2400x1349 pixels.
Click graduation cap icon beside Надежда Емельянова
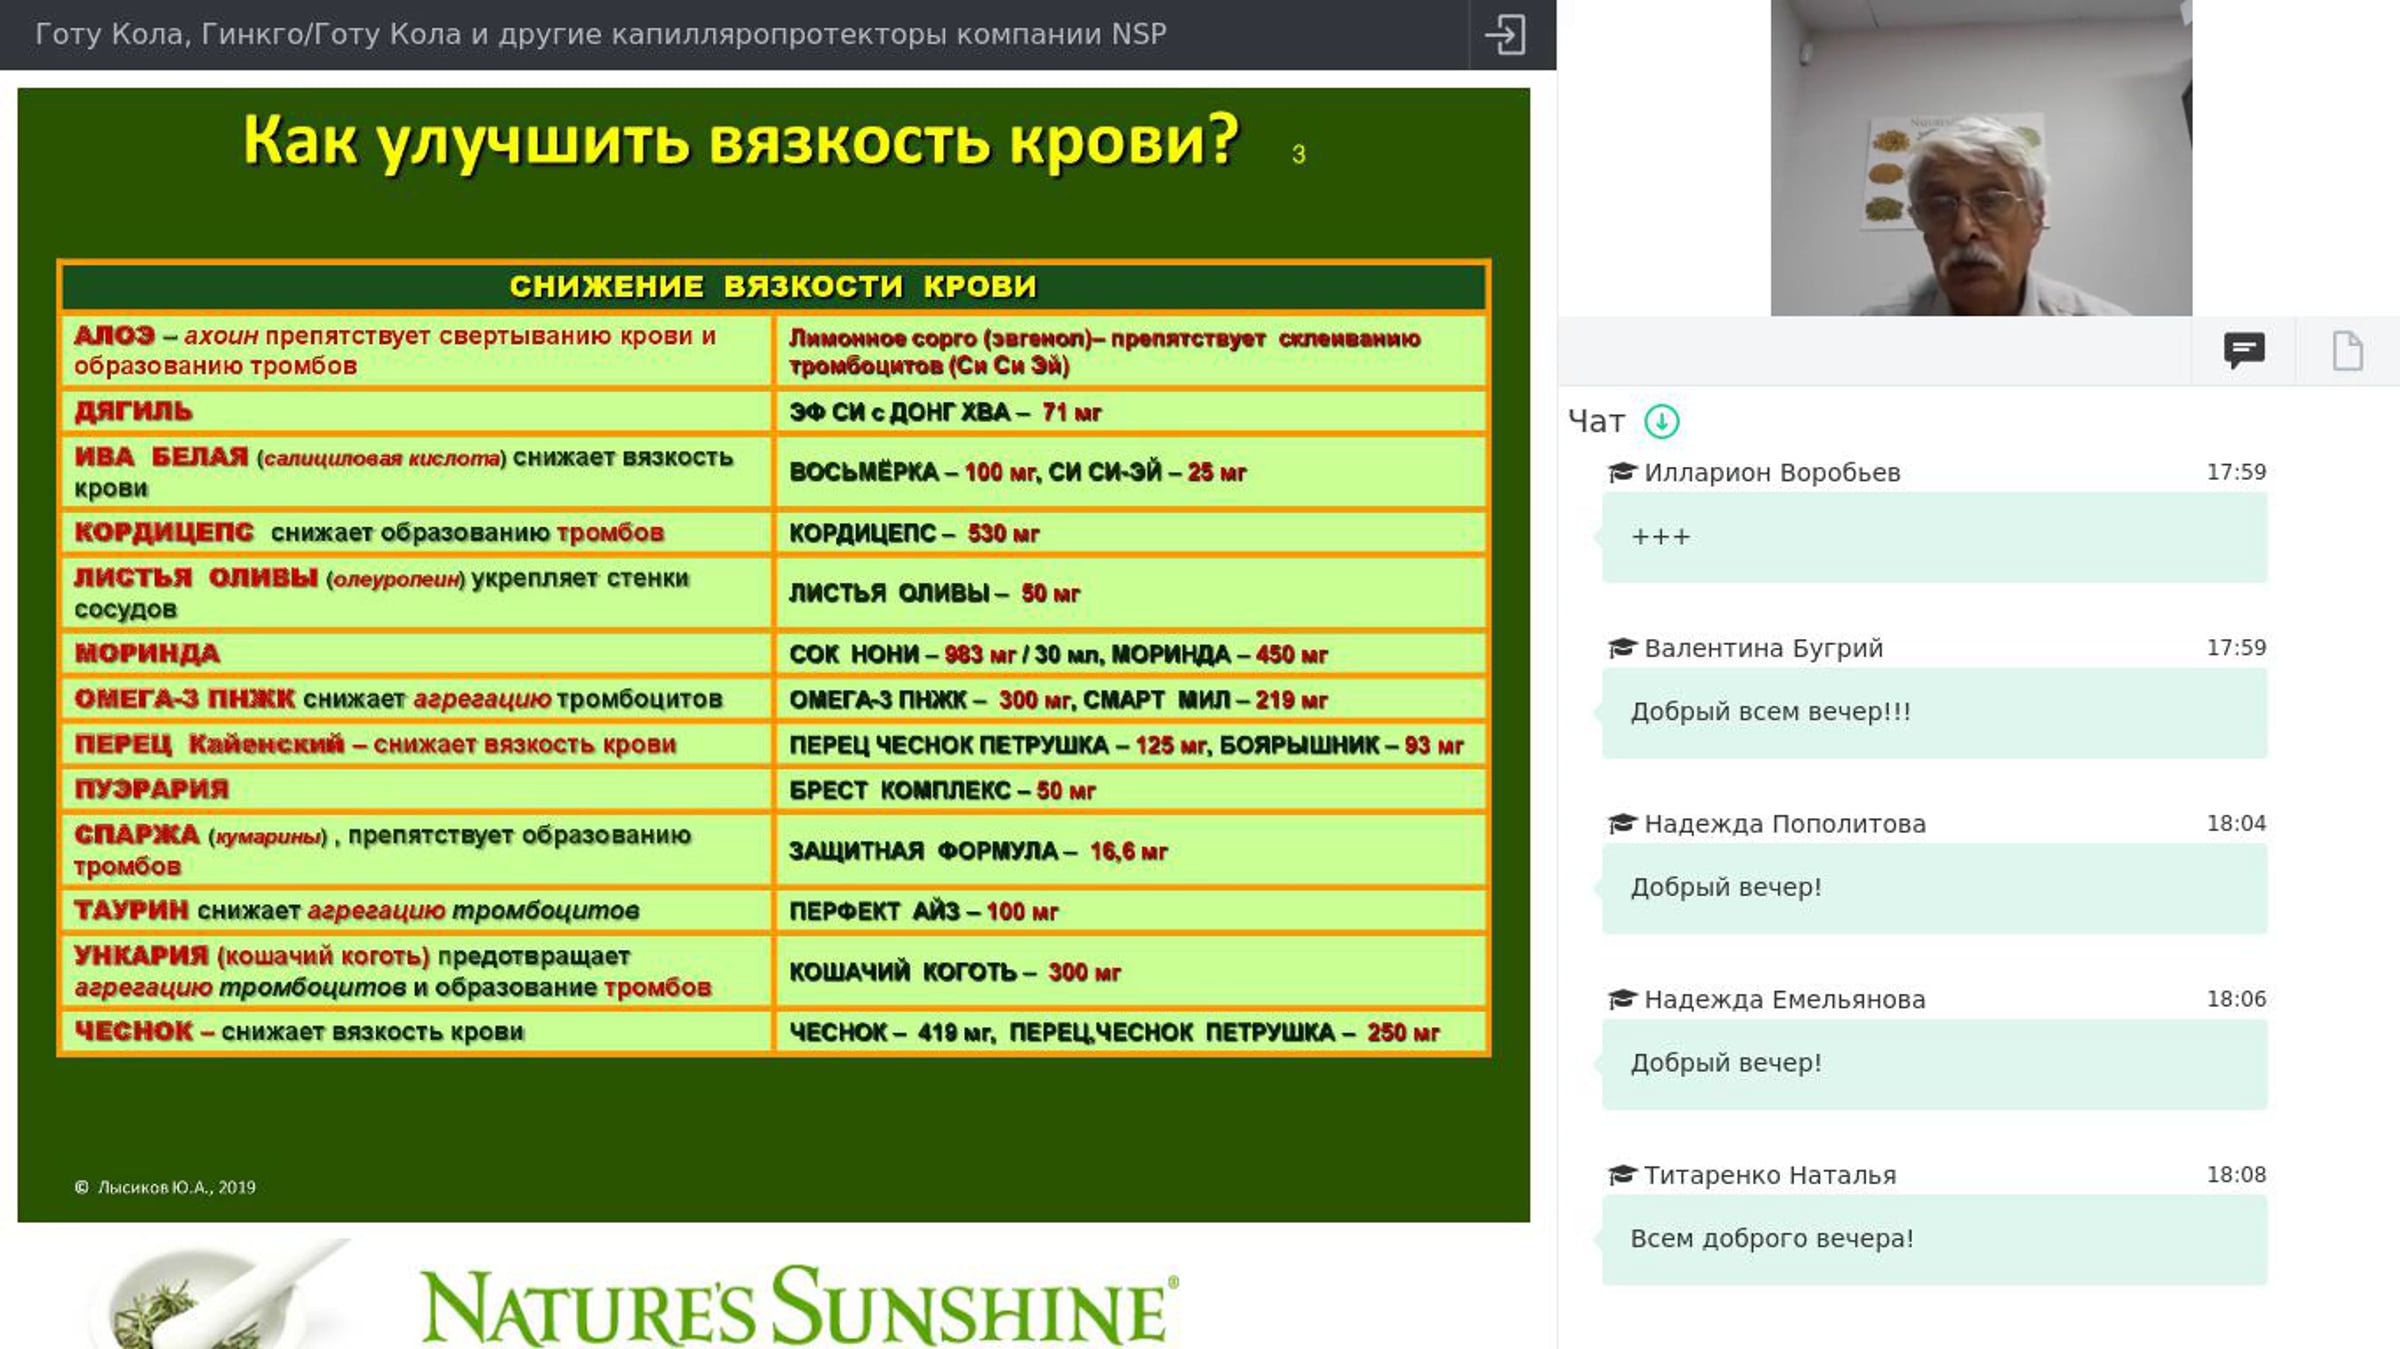pyautogui.click(x=1621, y=999)
